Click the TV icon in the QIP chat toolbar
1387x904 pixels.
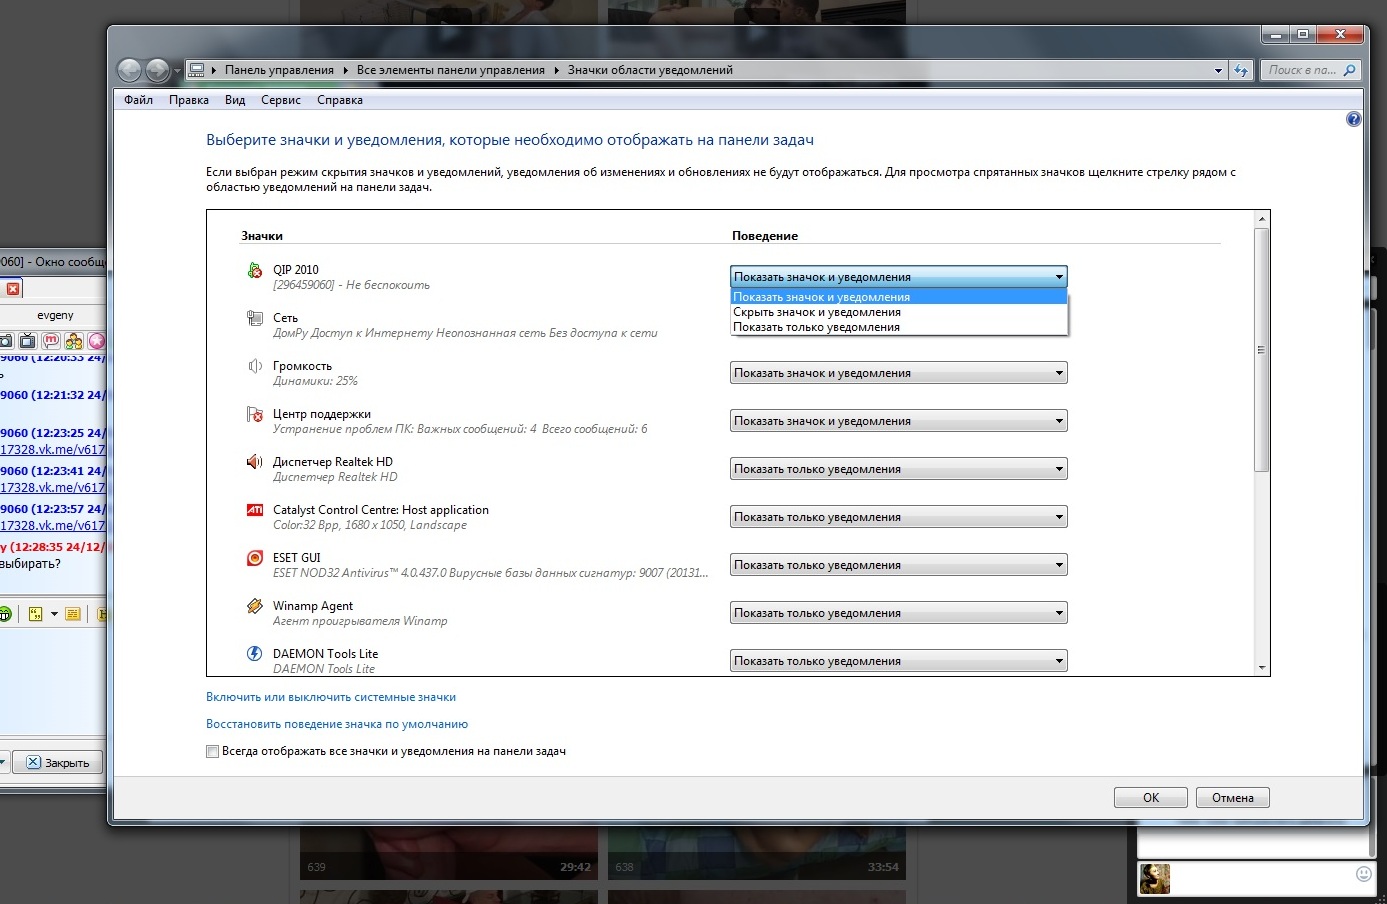click(28, 341)
